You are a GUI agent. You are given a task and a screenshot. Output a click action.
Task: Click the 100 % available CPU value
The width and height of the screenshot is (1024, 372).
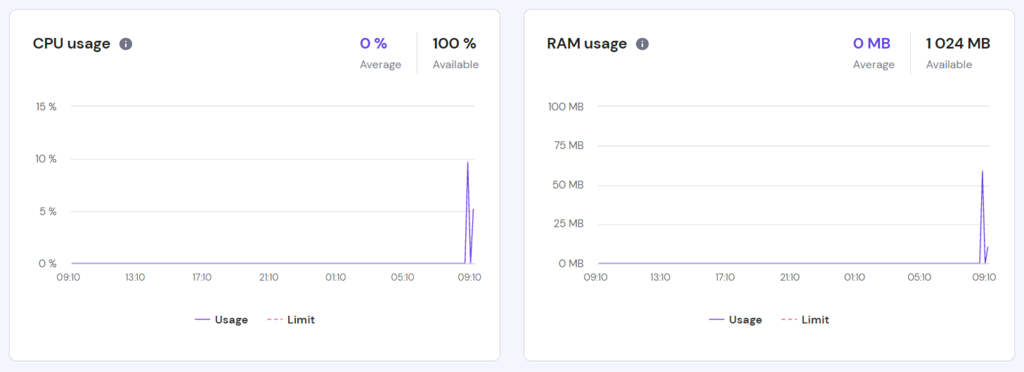[x=455, y=44]
